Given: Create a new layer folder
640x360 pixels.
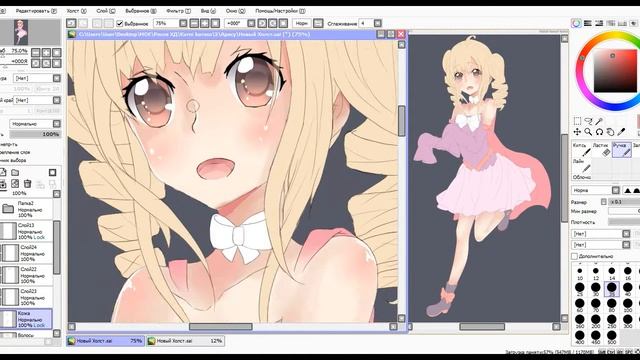Looking at the screenshot, I should (x=15, y=173).
